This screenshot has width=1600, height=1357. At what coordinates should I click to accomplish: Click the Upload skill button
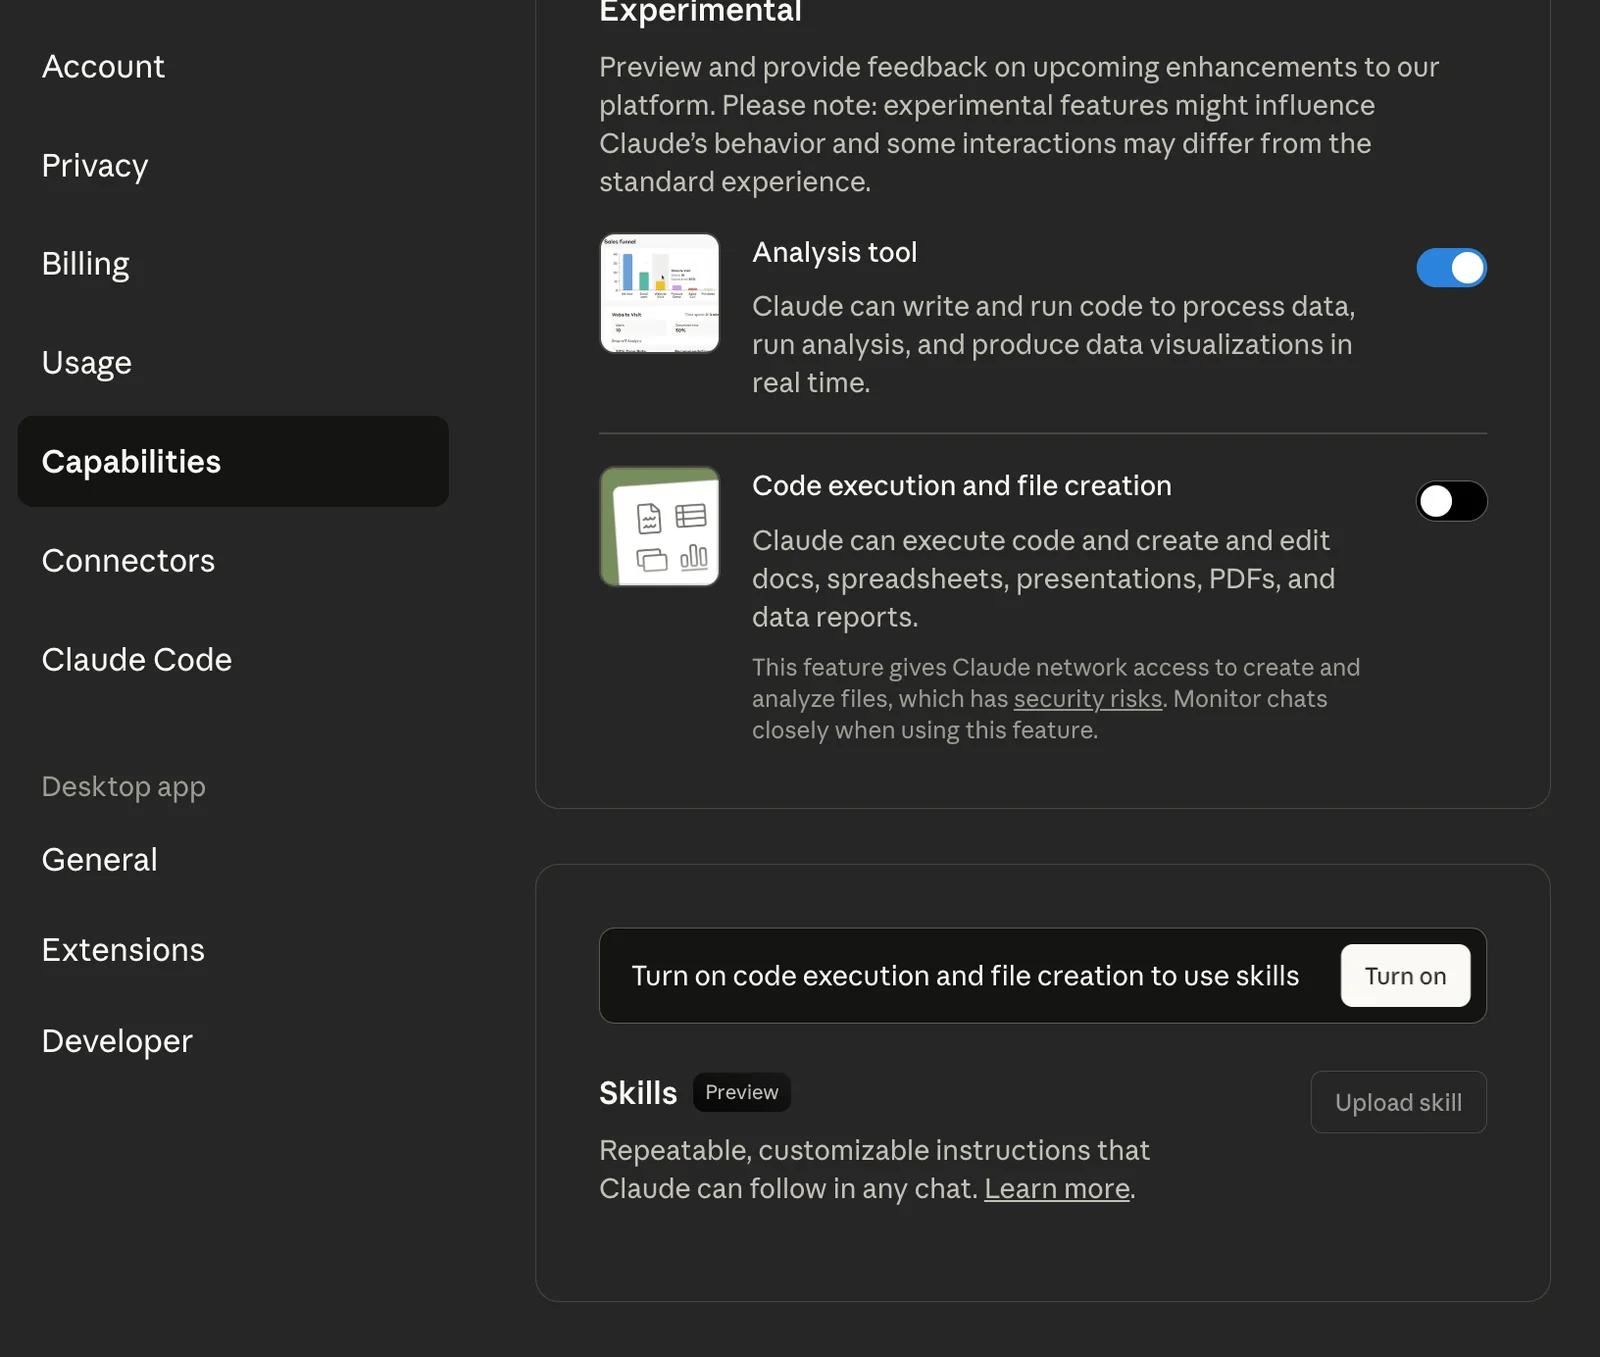pos(1397,1102)
